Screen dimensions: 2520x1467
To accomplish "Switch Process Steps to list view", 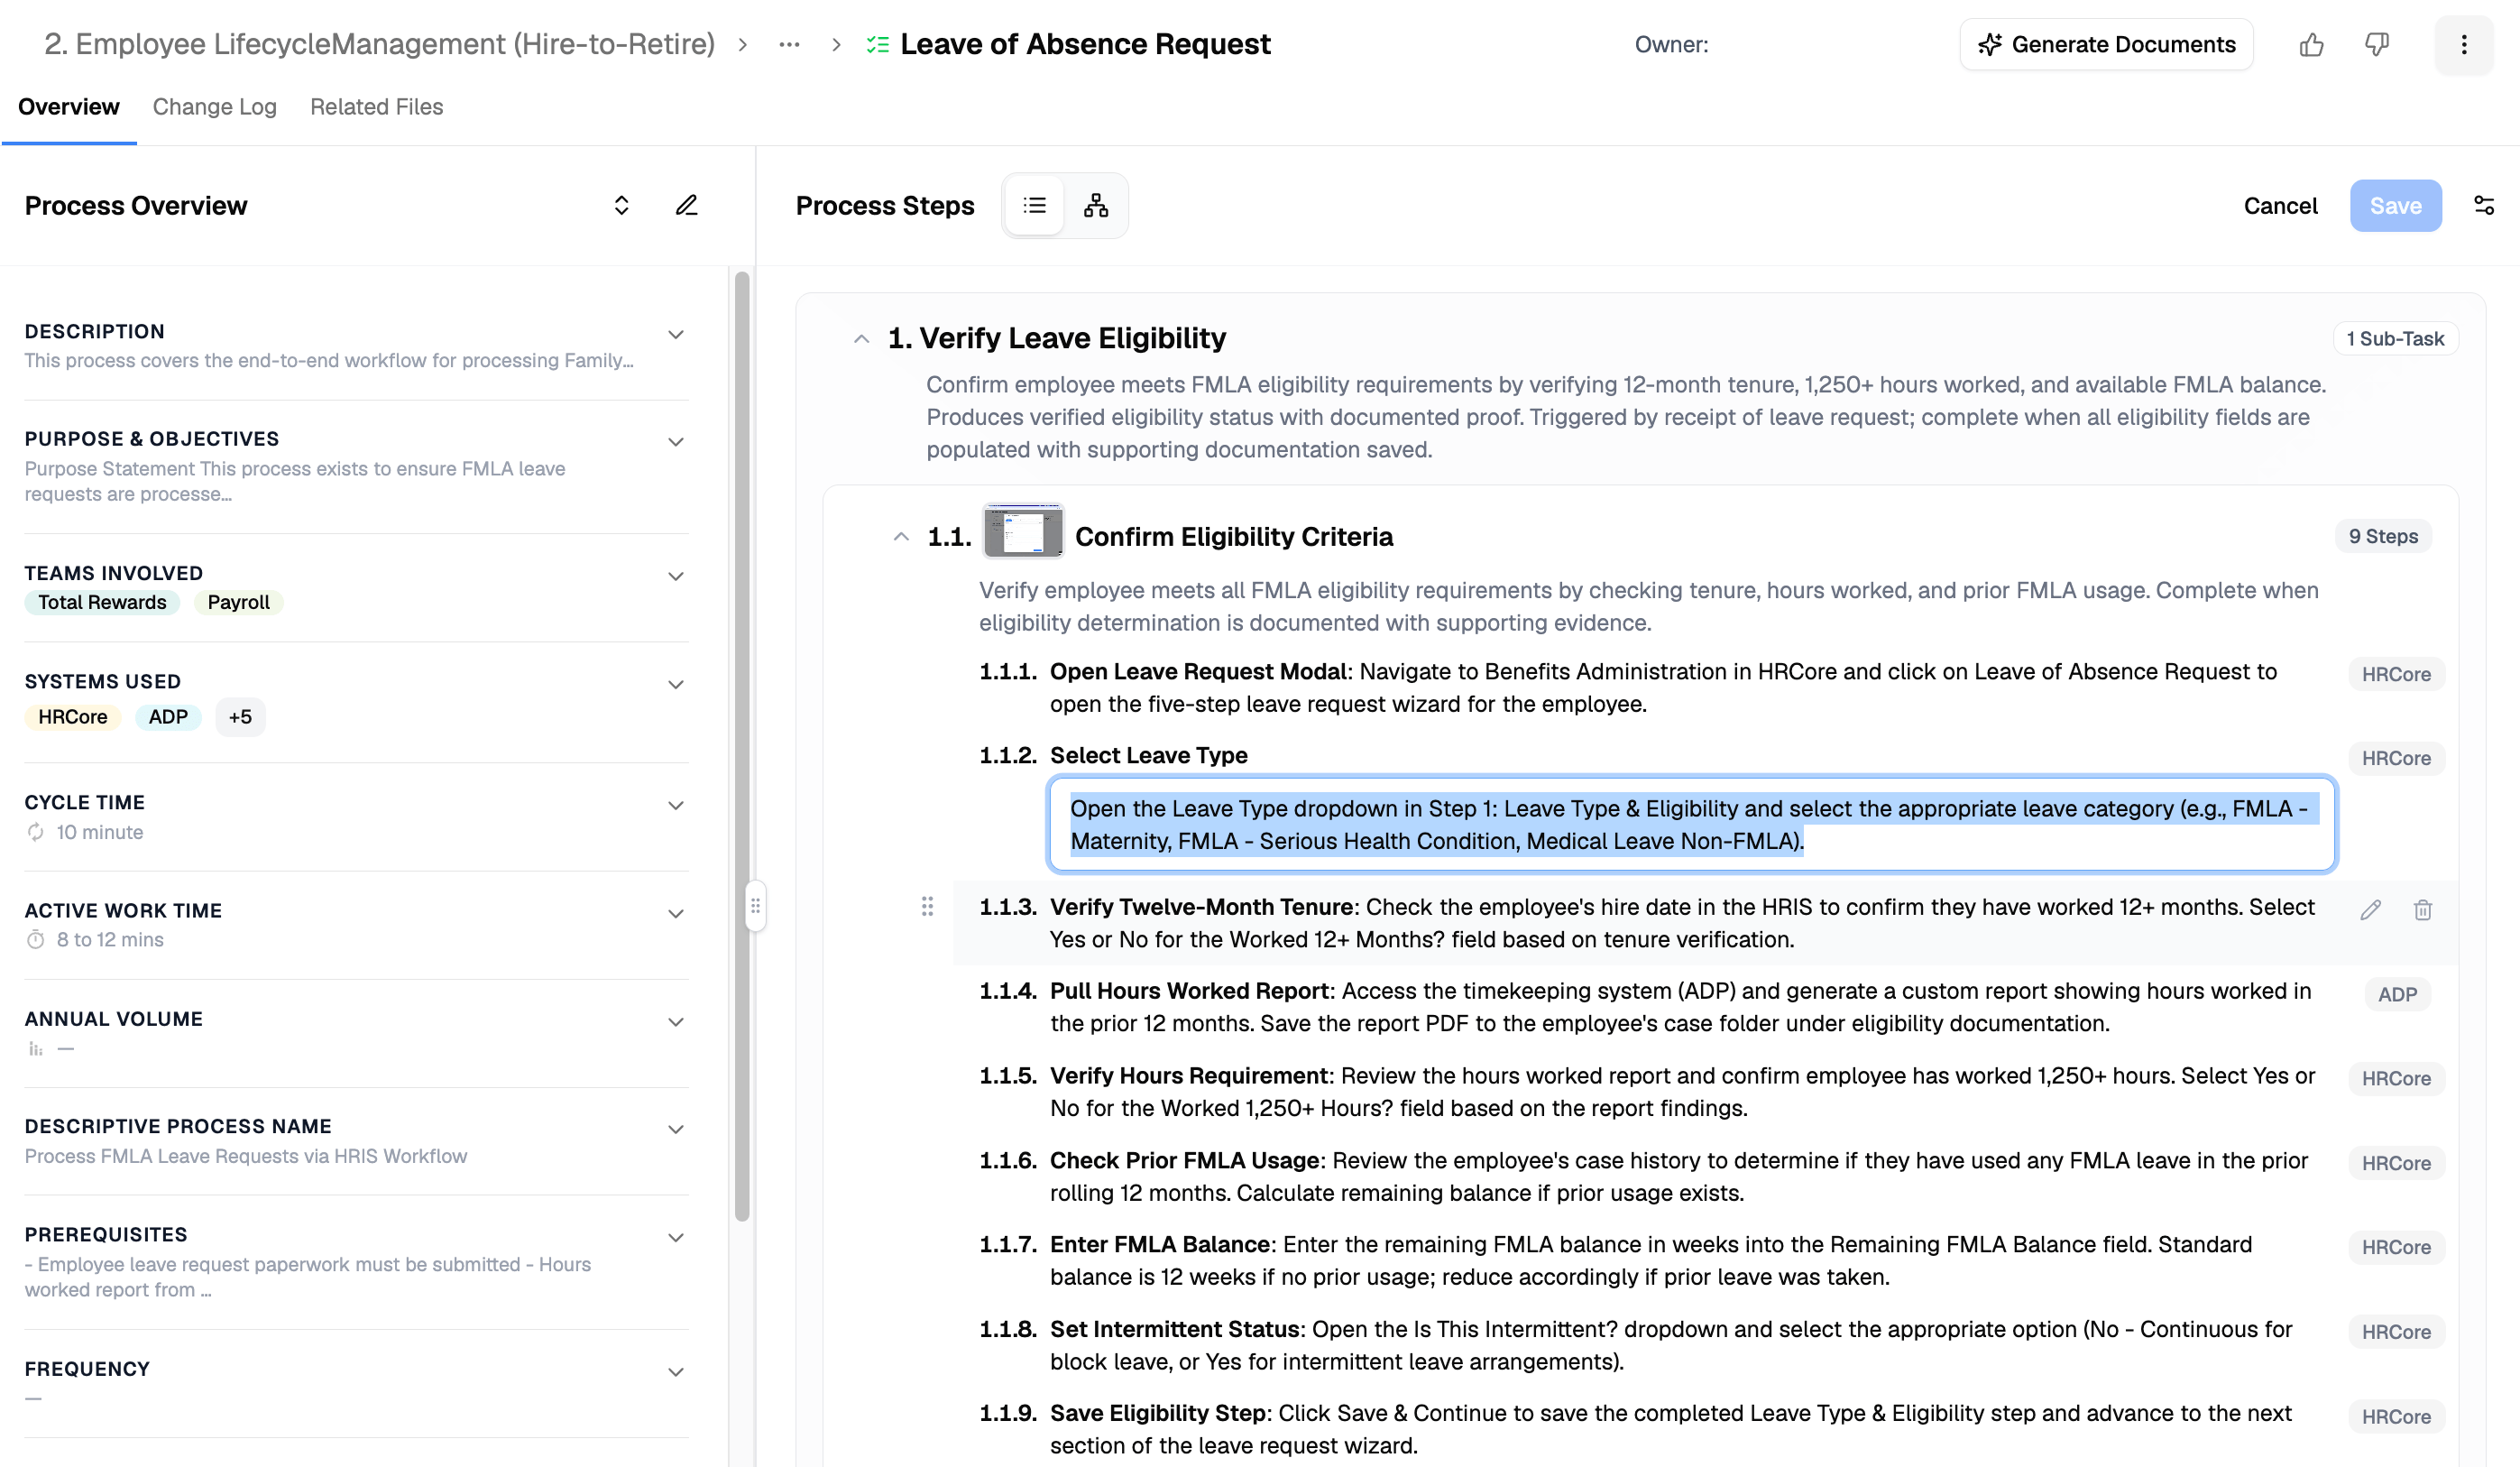I will tap(1035, 205).
